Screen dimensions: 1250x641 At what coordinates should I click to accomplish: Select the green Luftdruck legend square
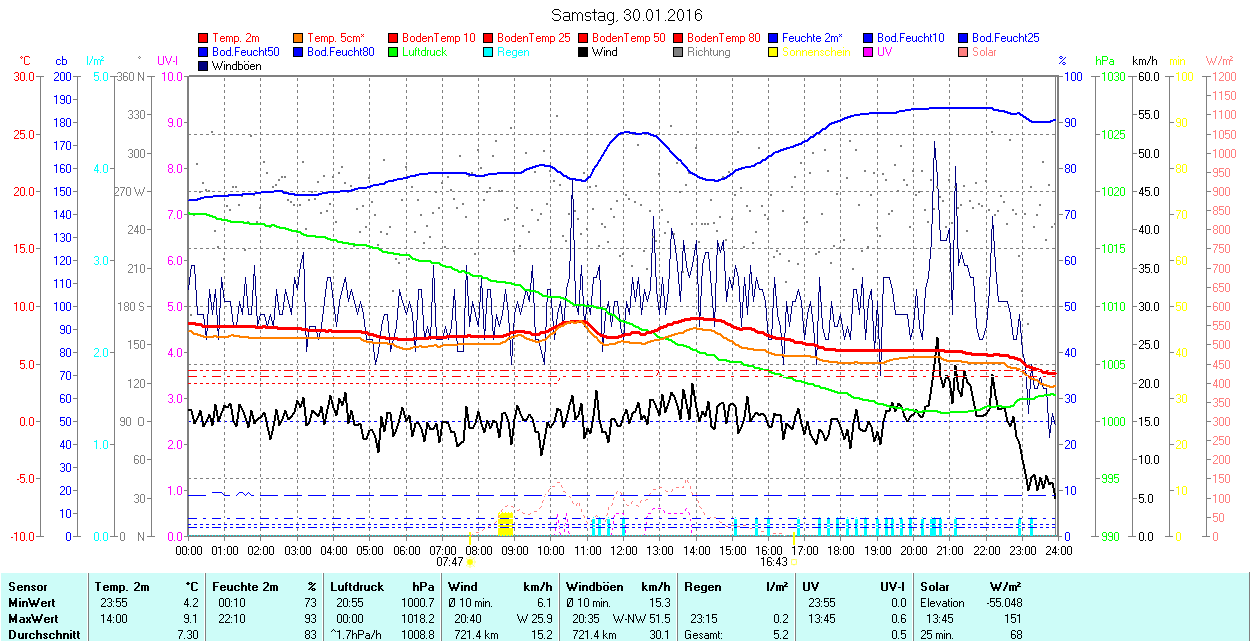point(393,52)
